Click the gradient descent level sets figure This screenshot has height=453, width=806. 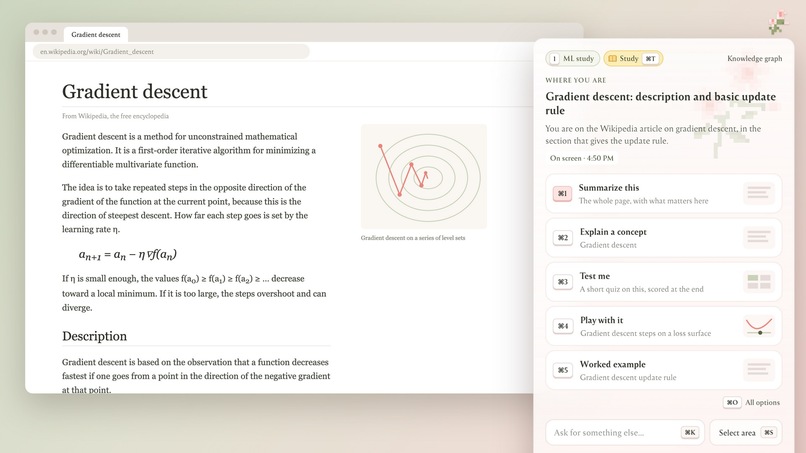[x=424, y=176]
